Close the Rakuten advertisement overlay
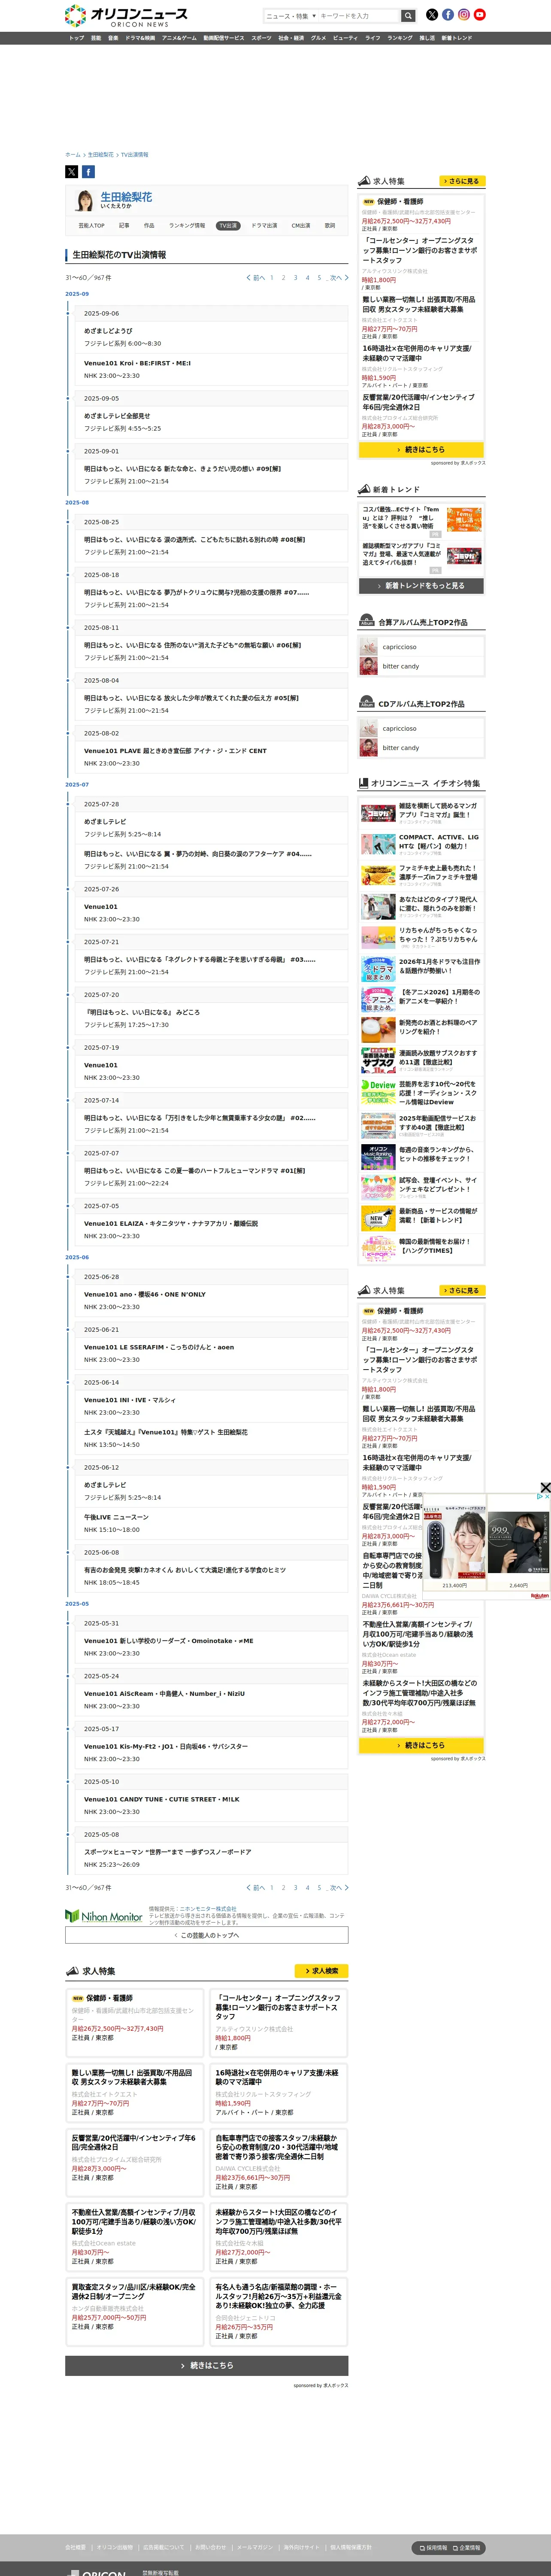This screenshot has height=2576, width=551. (x=545, y=1488)
